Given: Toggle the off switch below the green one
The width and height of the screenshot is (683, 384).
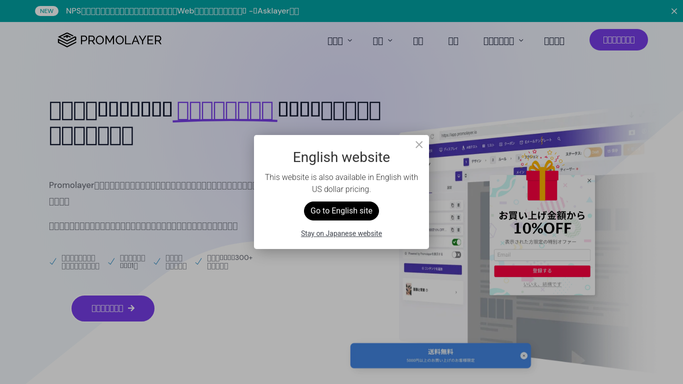Looking at the screenshot, I should 456,254.
